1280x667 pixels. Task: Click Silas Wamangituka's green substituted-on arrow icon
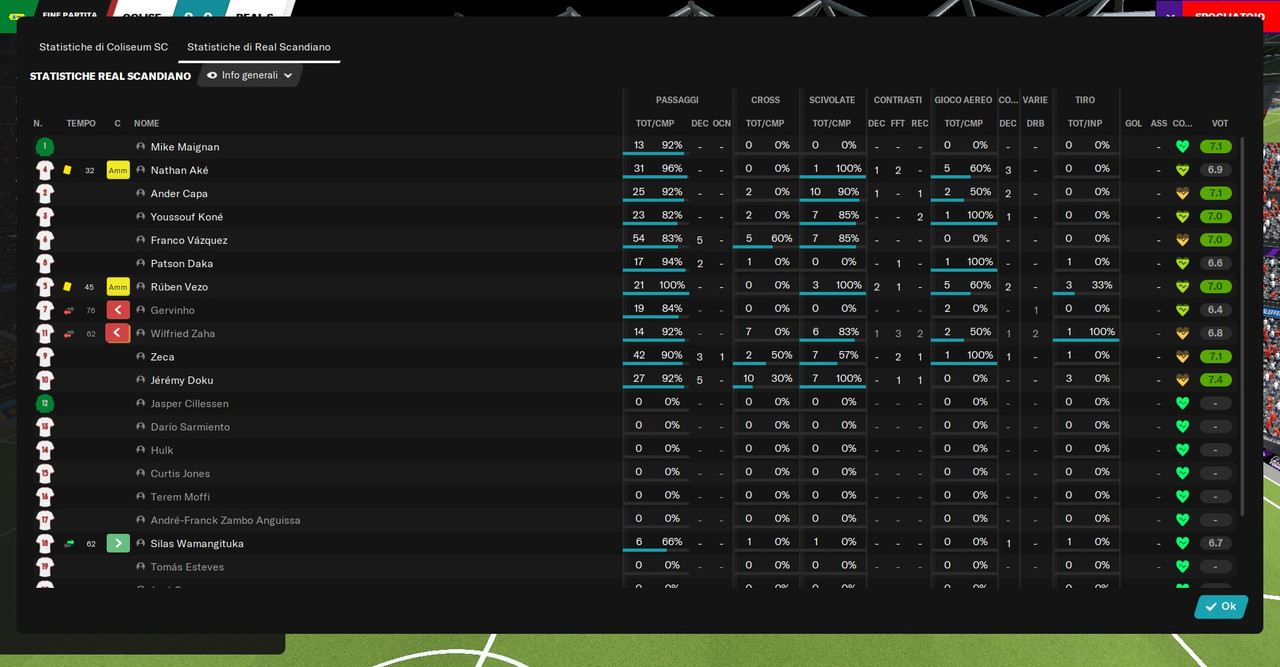(69, 543)
